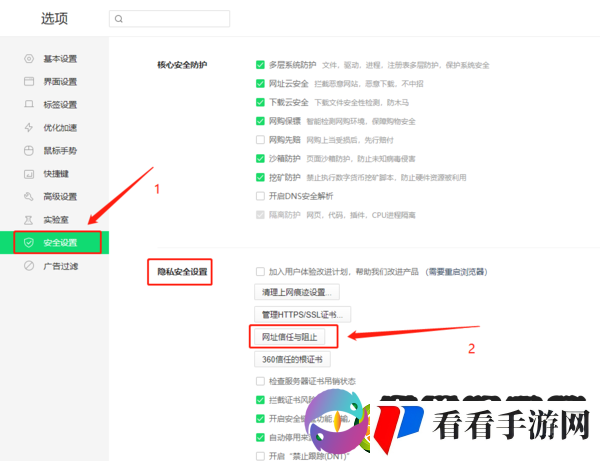Check 加入用户体验改进计划 checkbox
Image resolution: width=600 pixels, height=461 pixels.
point(260,272)
